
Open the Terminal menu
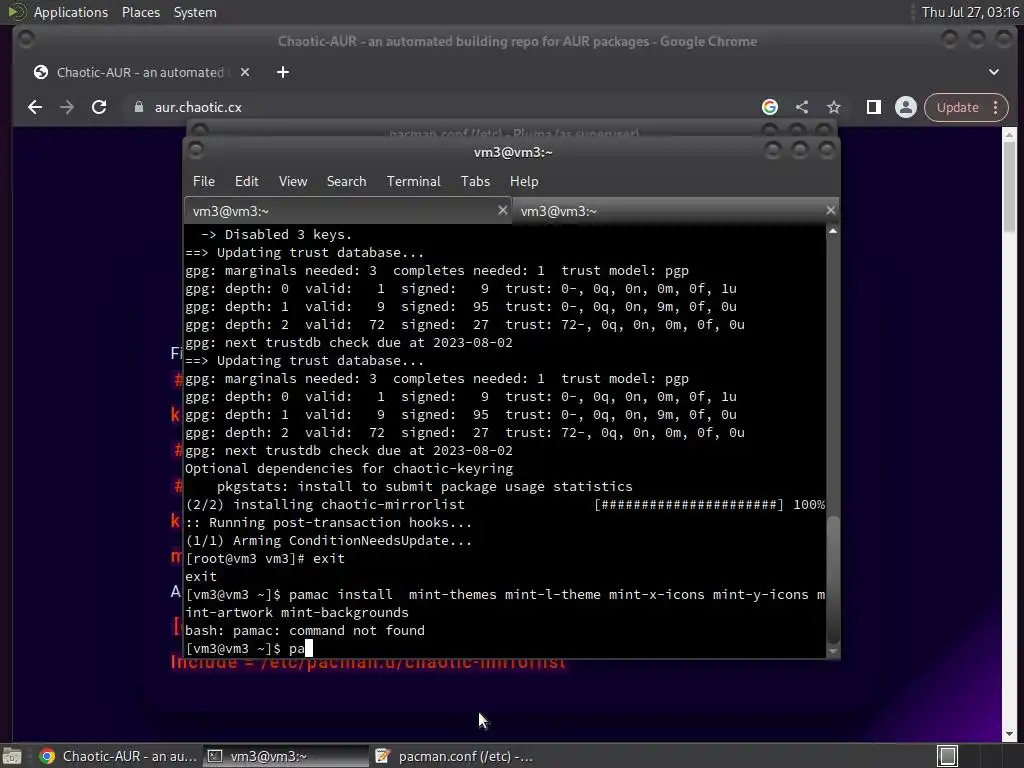[x=413, y=182]
